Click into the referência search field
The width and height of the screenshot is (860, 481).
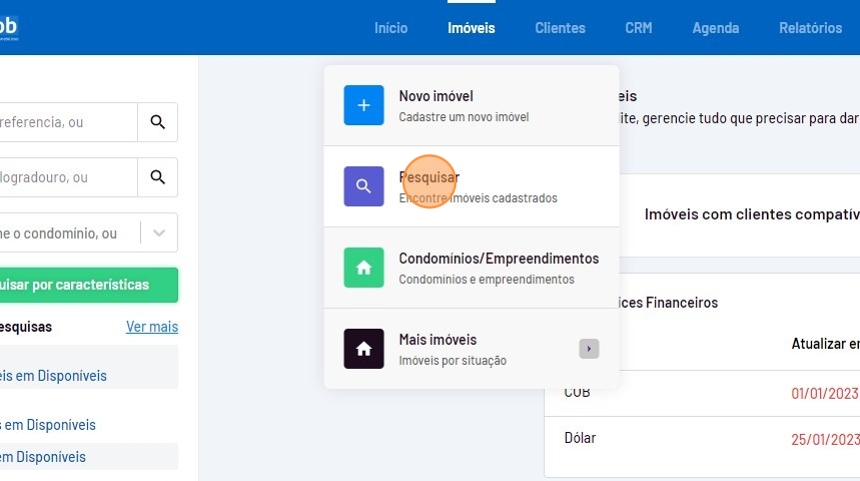tap(65, 122)
